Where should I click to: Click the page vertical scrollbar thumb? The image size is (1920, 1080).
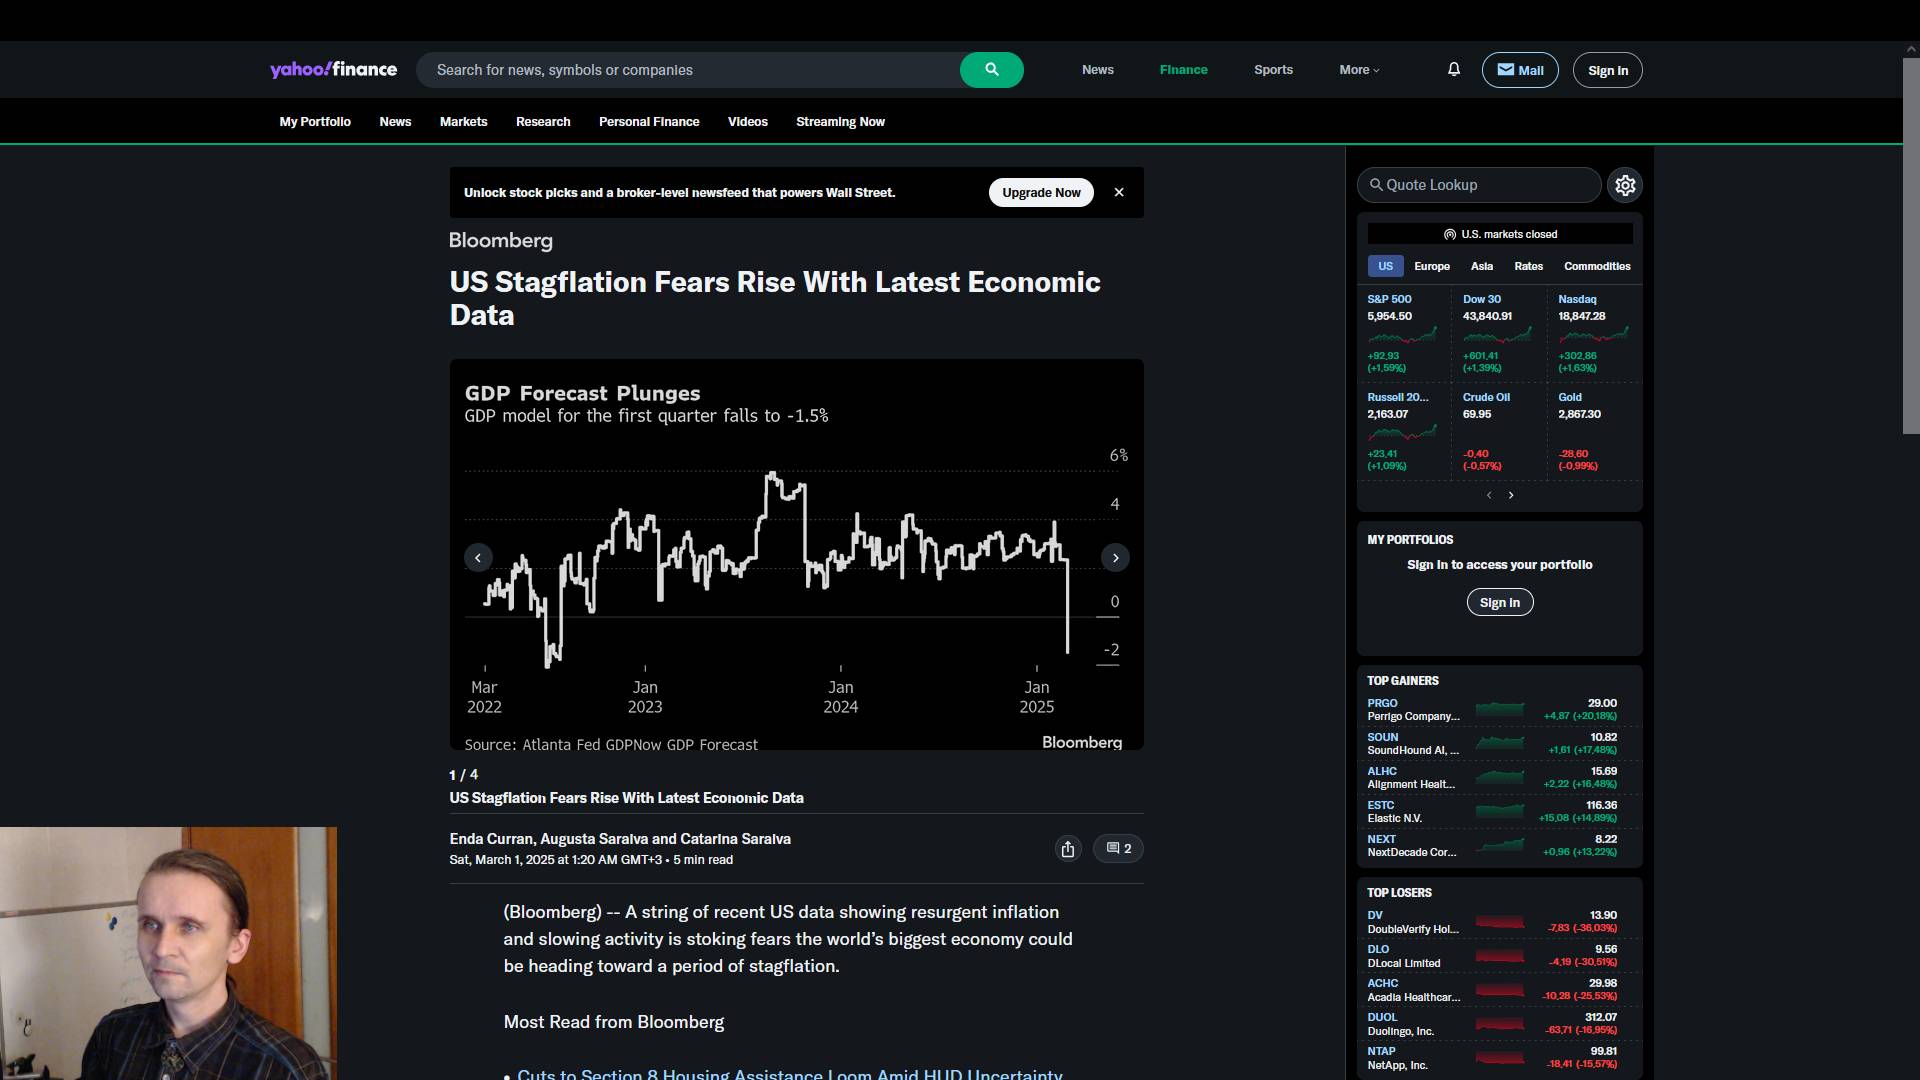(1910, 245)
